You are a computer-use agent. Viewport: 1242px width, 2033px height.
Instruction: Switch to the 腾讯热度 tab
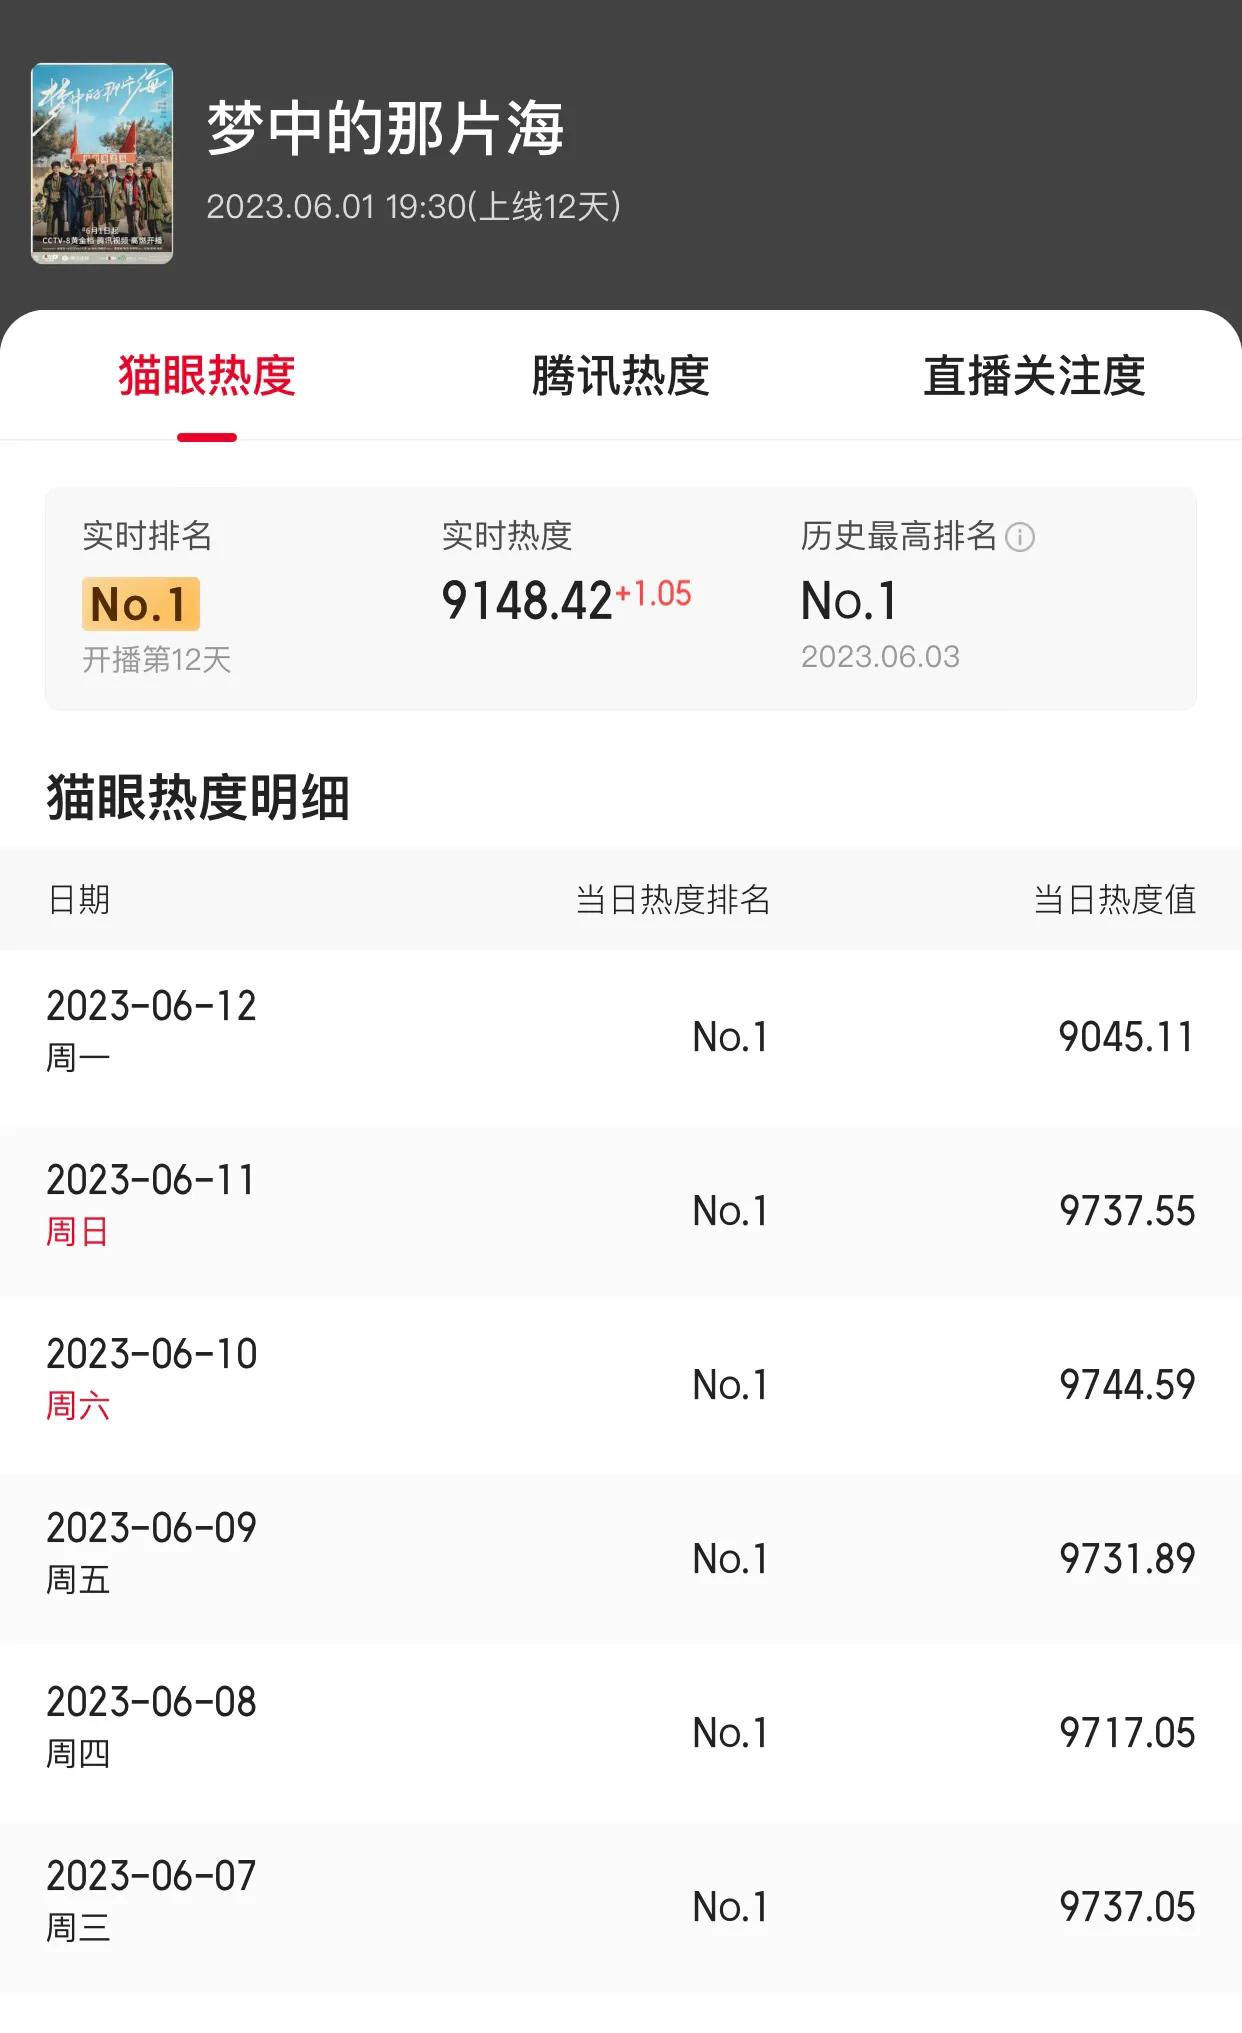click(x=620, y=376)
